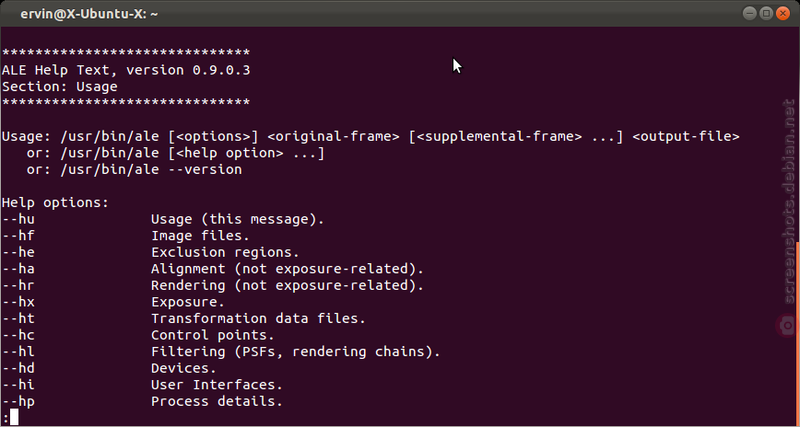Click the --hp Process details line
800x427 pixels.
pyautogui.click(x=142, y=401)
